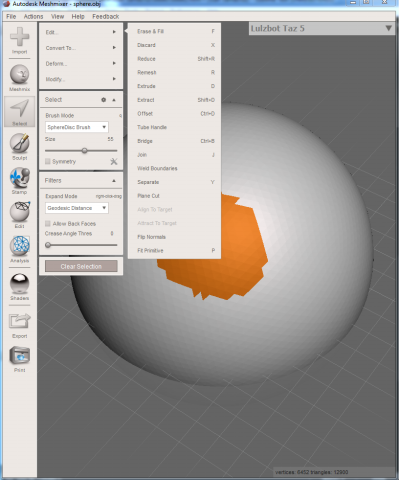Choose Weld Boundaries menu entry

[x=174, y=168]
